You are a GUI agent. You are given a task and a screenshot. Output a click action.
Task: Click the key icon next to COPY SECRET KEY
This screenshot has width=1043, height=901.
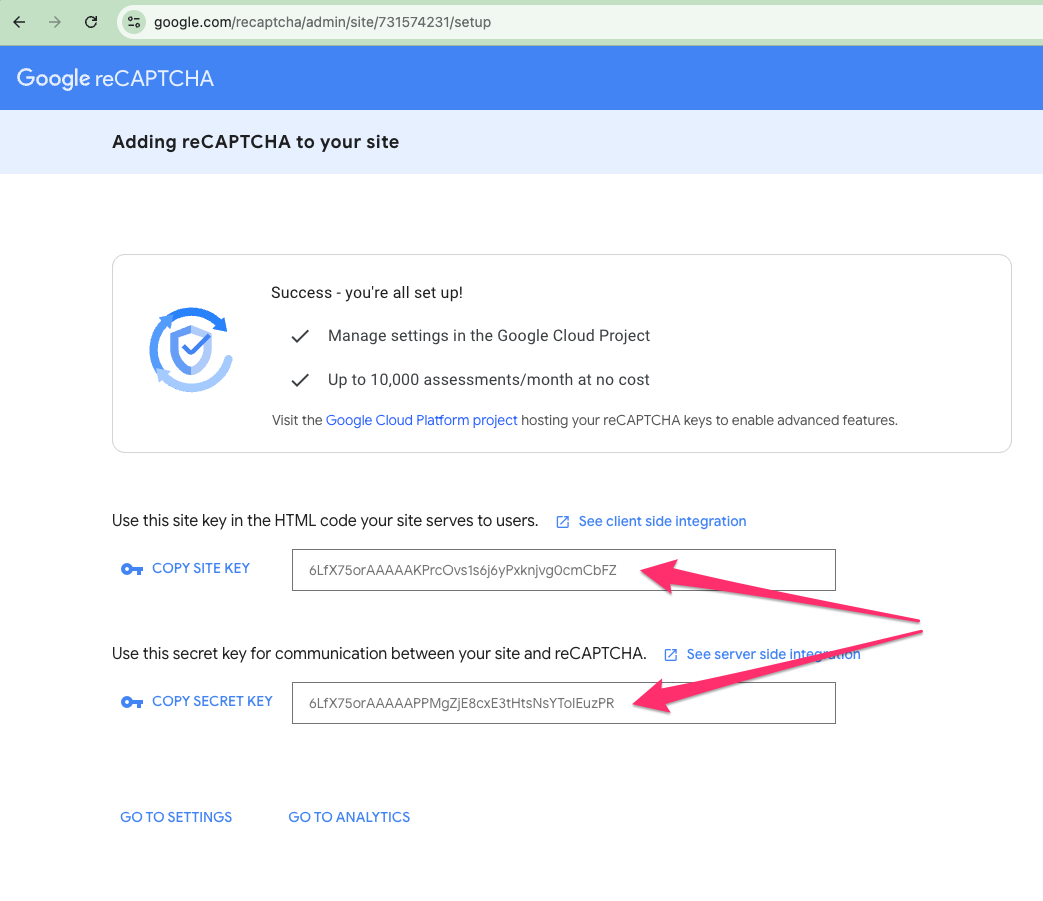click(x=132, y=702)
